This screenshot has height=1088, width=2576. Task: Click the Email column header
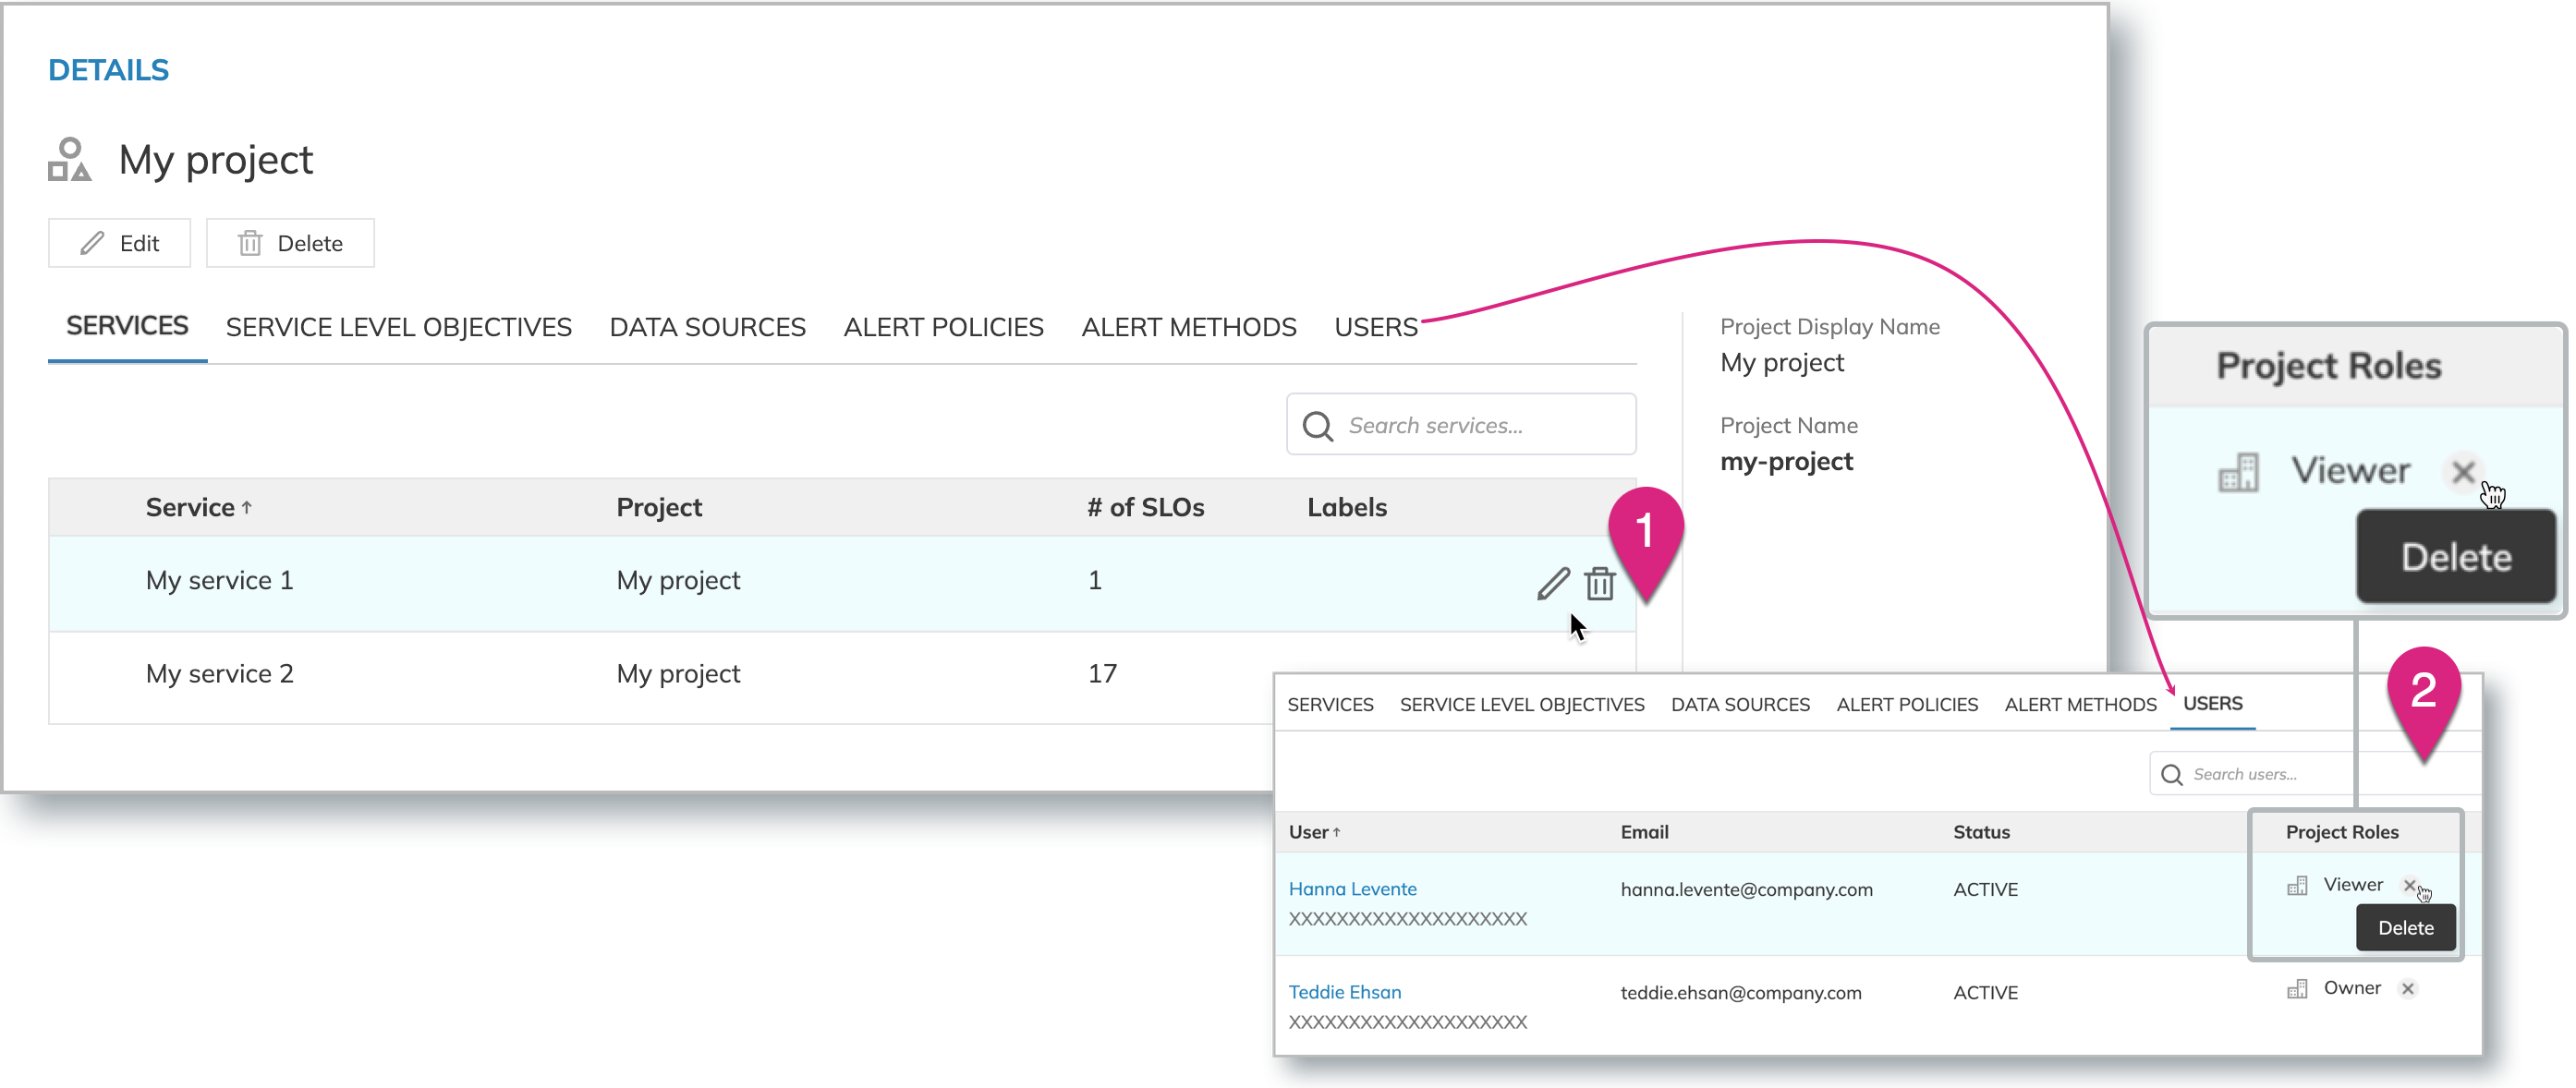[1644, 832]
